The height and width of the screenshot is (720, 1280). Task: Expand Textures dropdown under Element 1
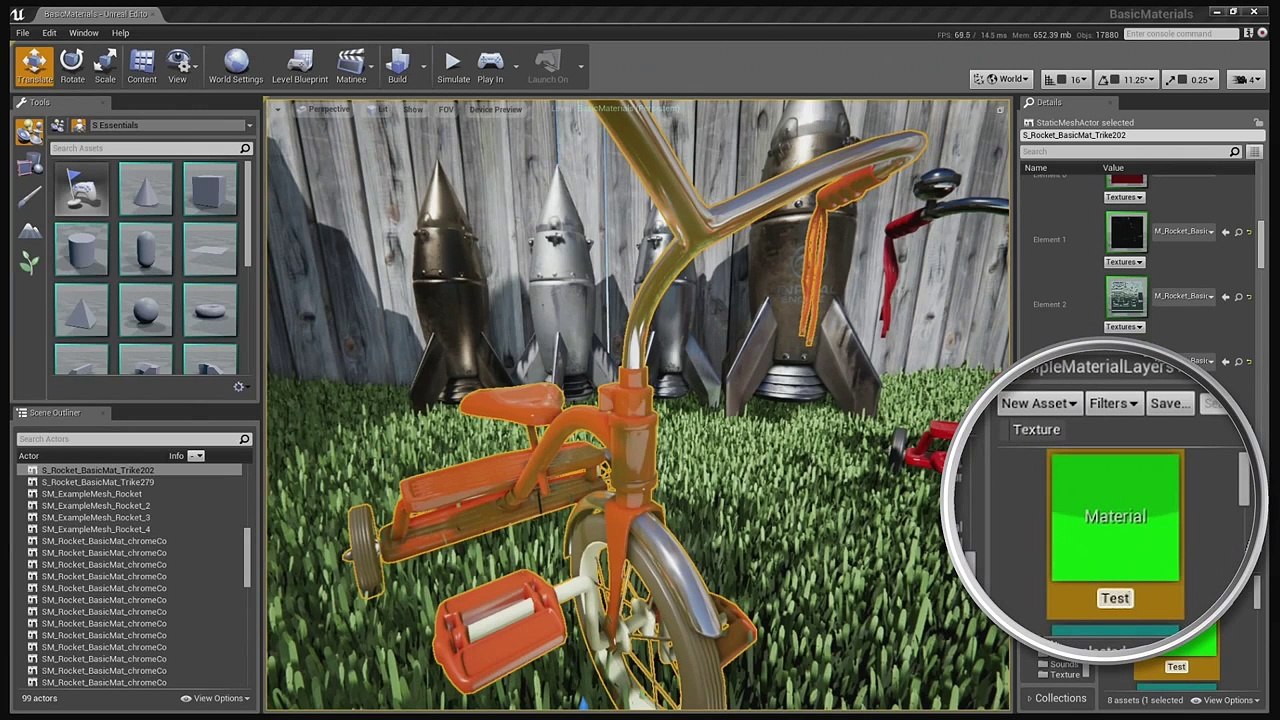[1124, 262]
